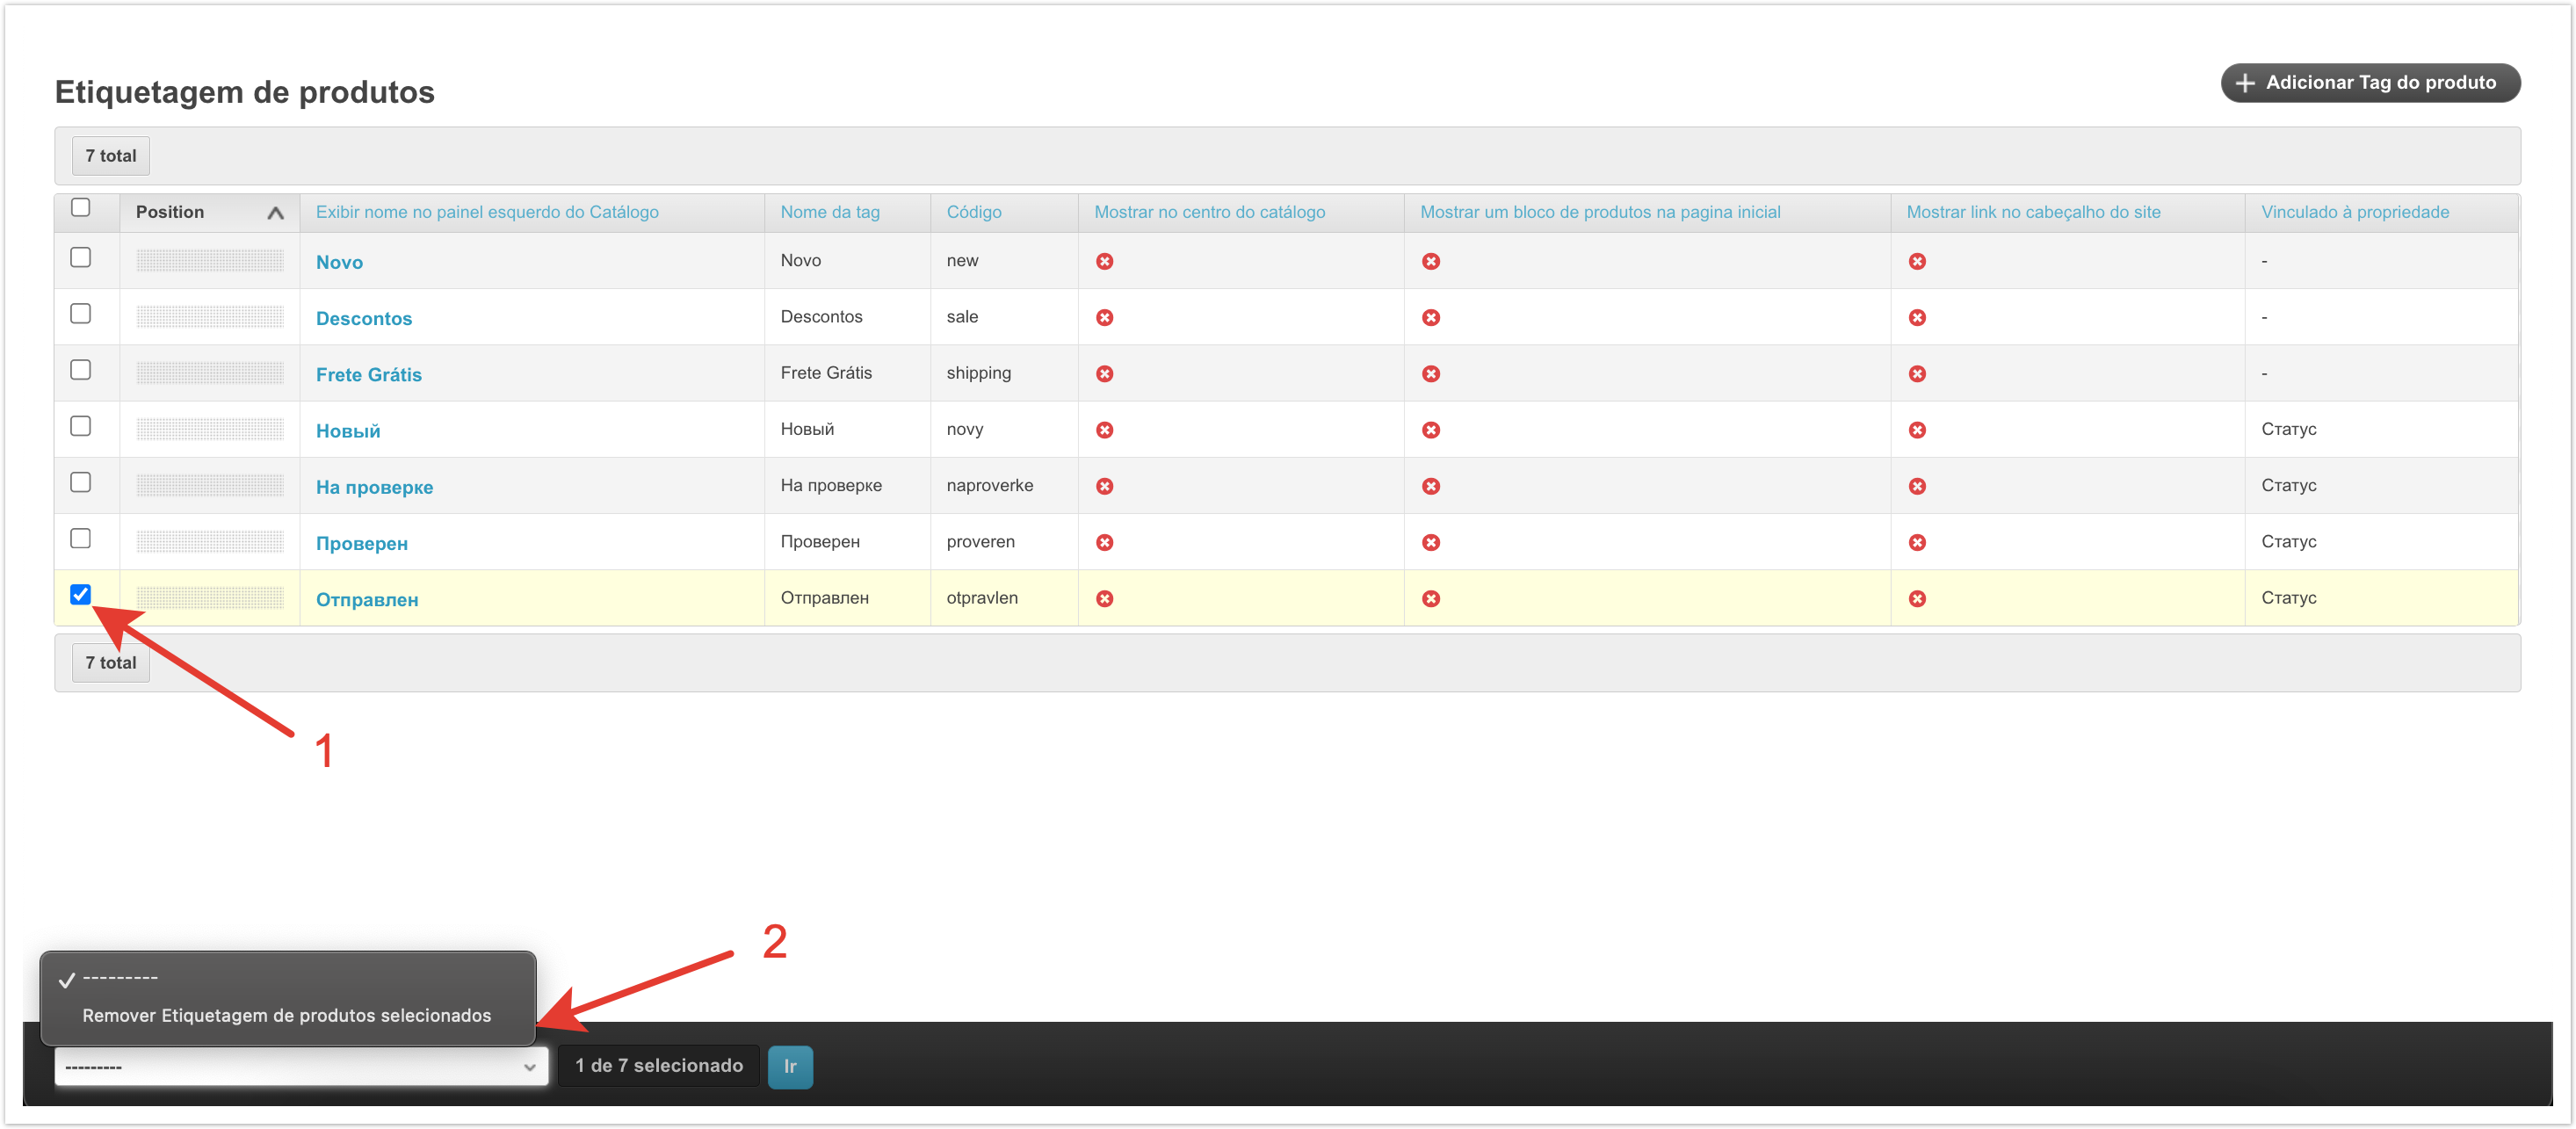Click Проверен row header link red cross
This screenshot has height=1129, width=2576.
click(x=1917, y=542)
